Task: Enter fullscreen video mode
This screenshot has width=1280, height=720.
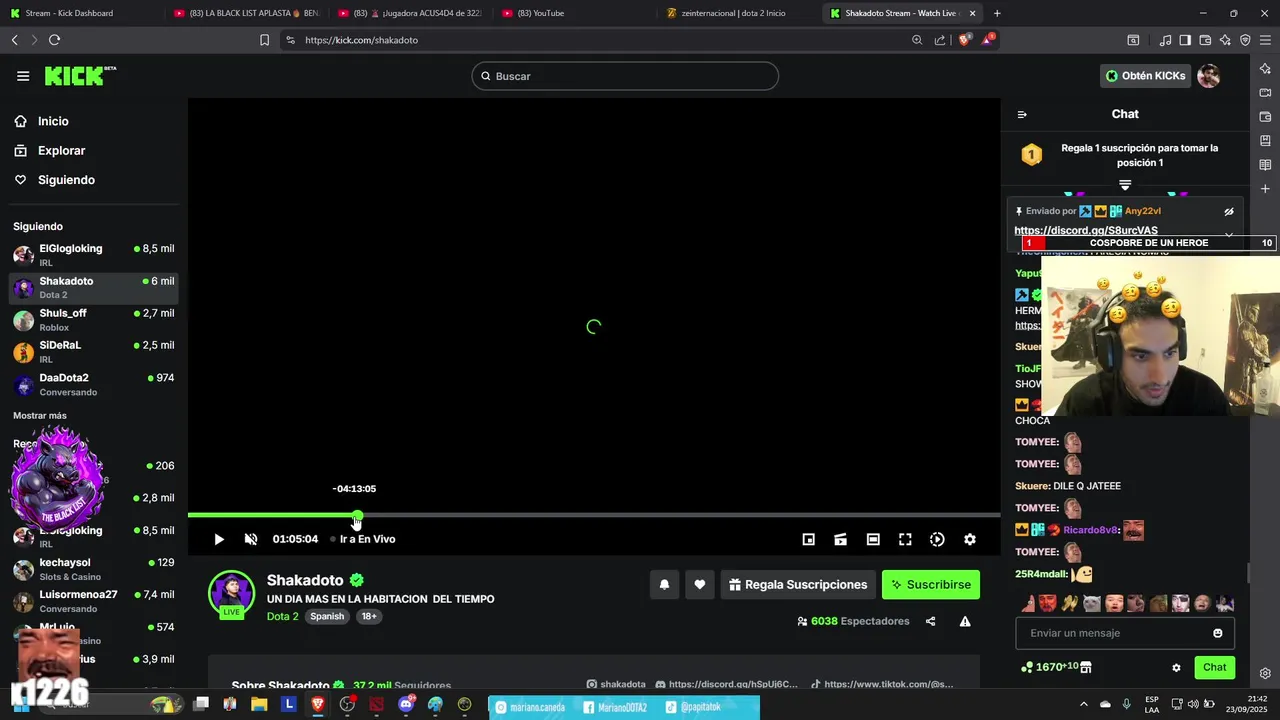Action: 905,539
